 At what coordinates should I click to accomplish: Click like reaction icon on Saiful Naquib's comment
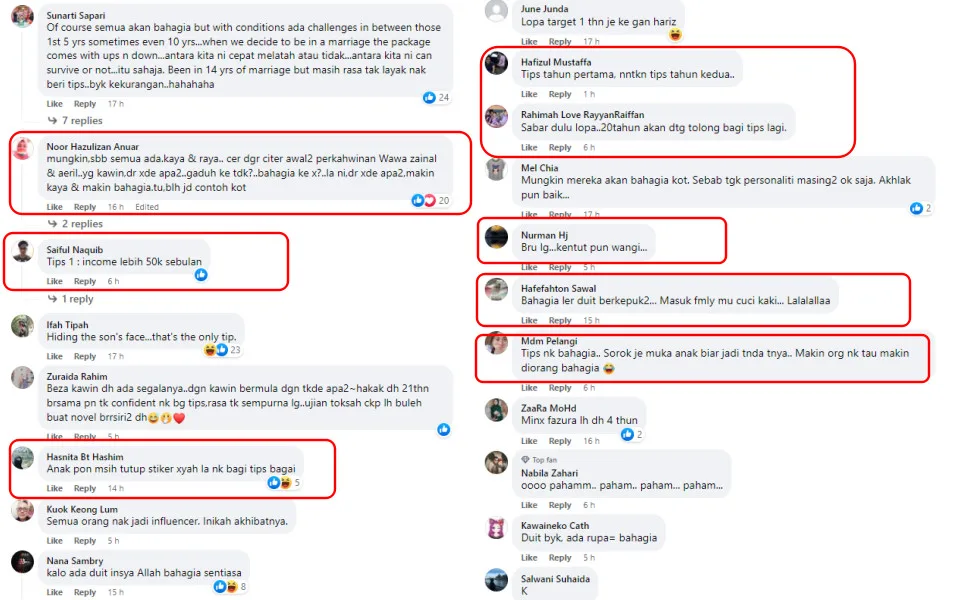201,274
